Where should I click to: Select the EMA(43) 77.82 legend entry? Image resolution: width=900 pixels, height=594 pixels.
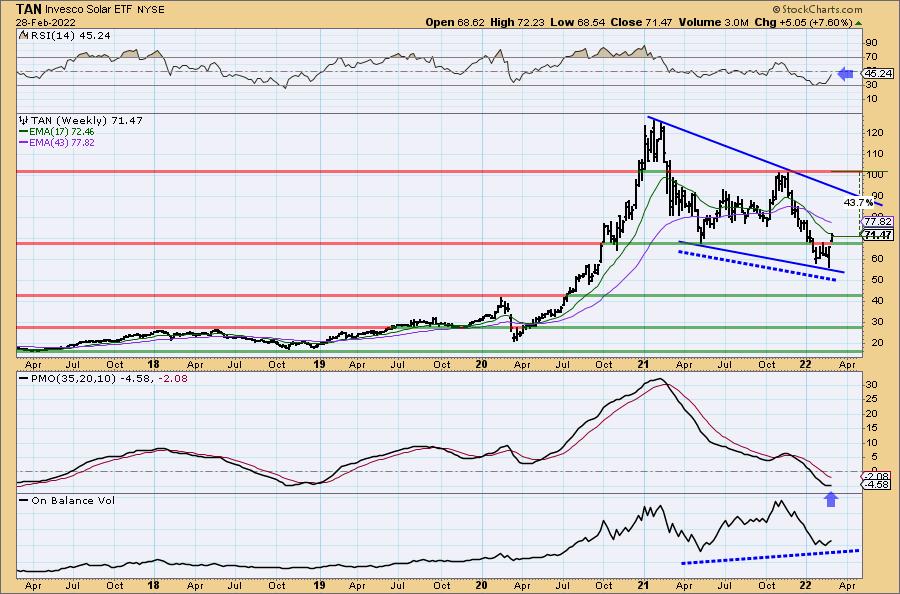pos(57,142)
